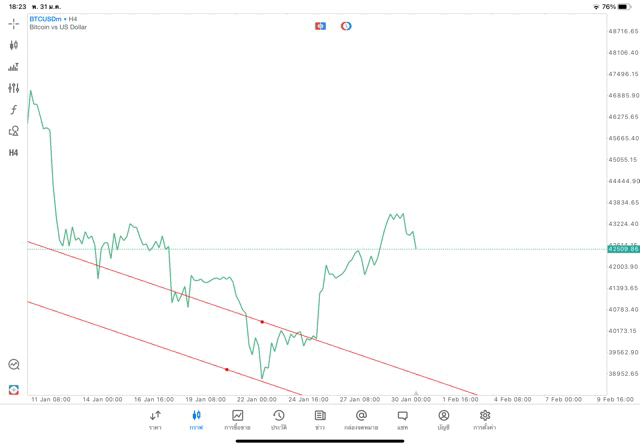Open the history (ประวัติ) tab
The width and height of the screenshot is (640, 447).
click(278, 419)
